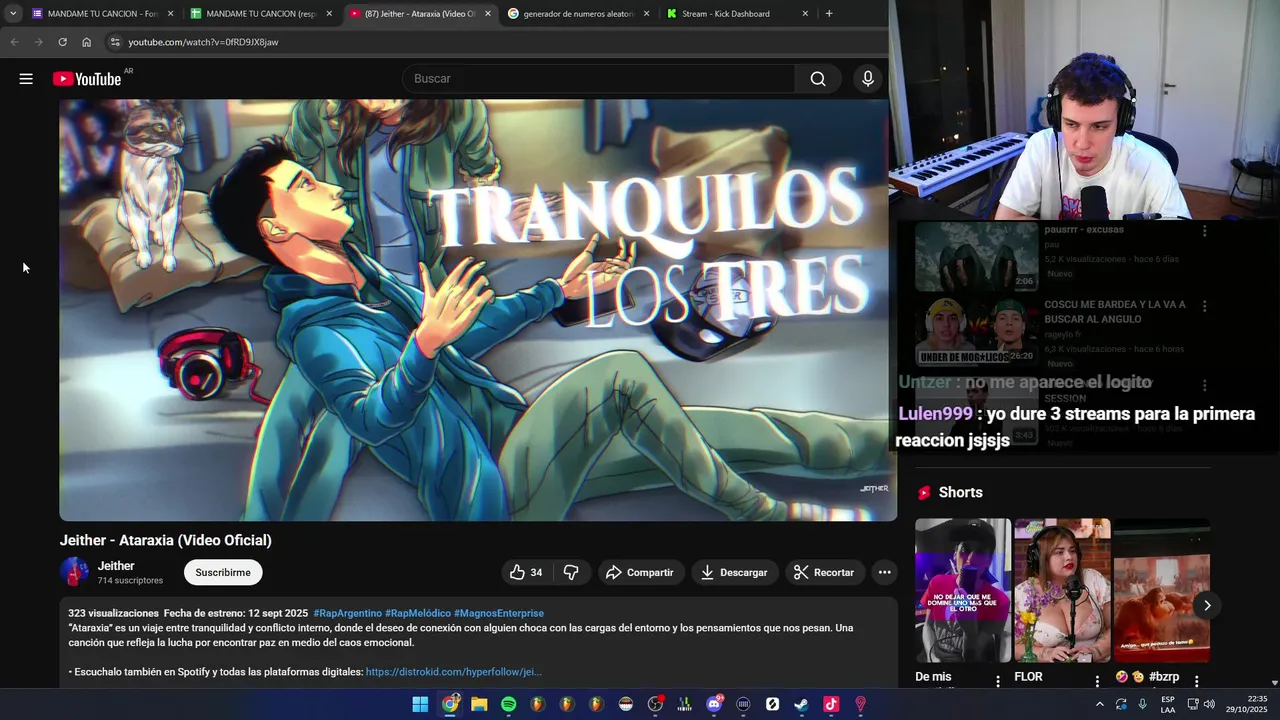Click ESP LAA language indicator
The width and height of the screenshot is (1280, 720).
[x=1168, y=704]
